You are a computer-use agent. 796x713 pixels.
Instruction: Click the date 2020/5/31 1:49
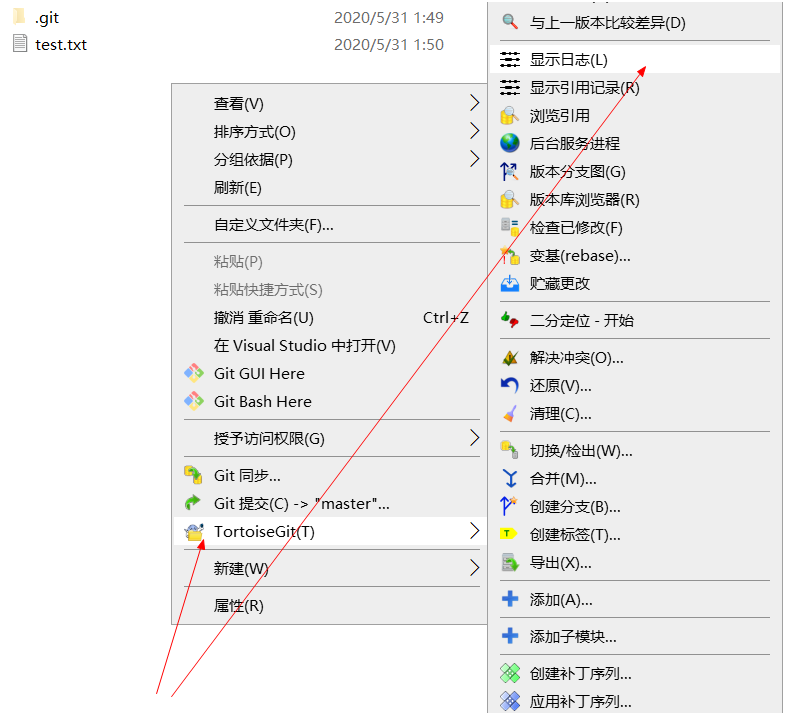point(389,18)
